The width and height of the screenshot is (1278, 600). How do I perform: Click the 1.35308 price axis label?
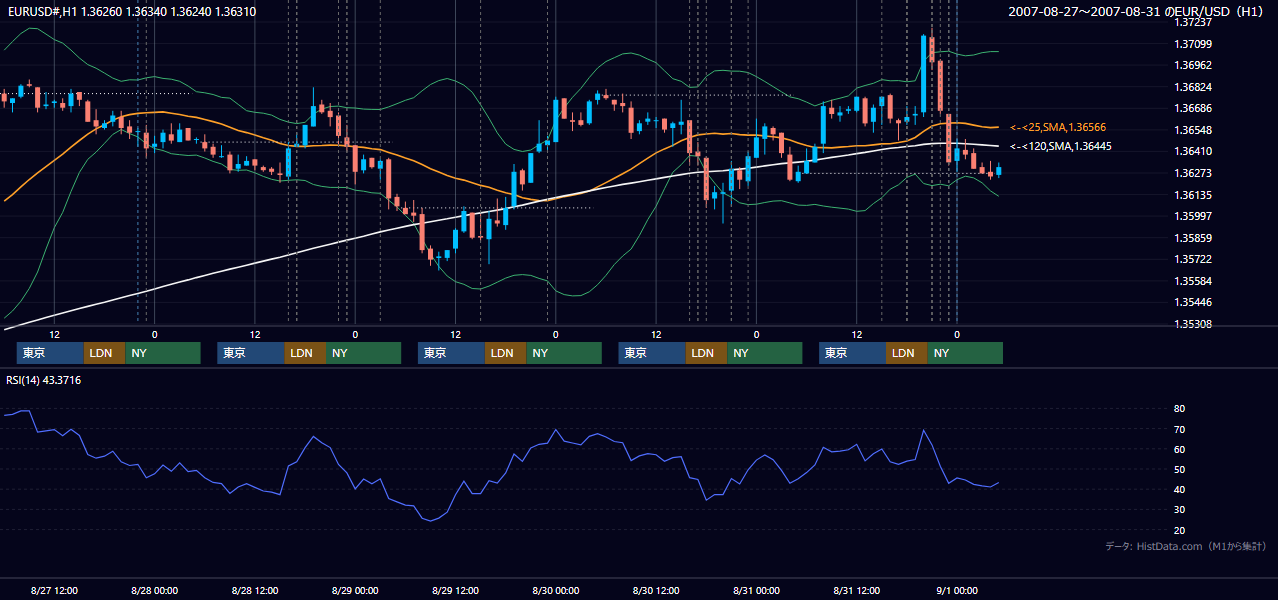point(1194,324)
